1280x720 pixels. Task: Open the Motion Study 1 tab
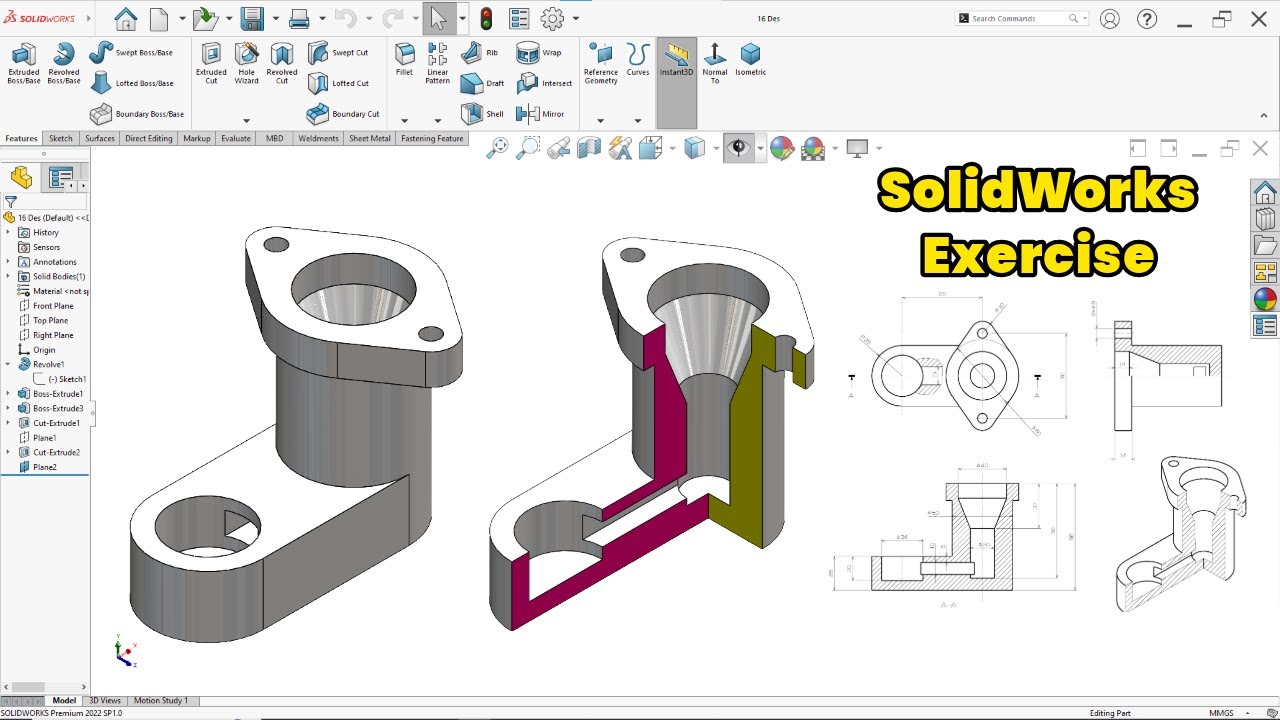tap(161, 701)
